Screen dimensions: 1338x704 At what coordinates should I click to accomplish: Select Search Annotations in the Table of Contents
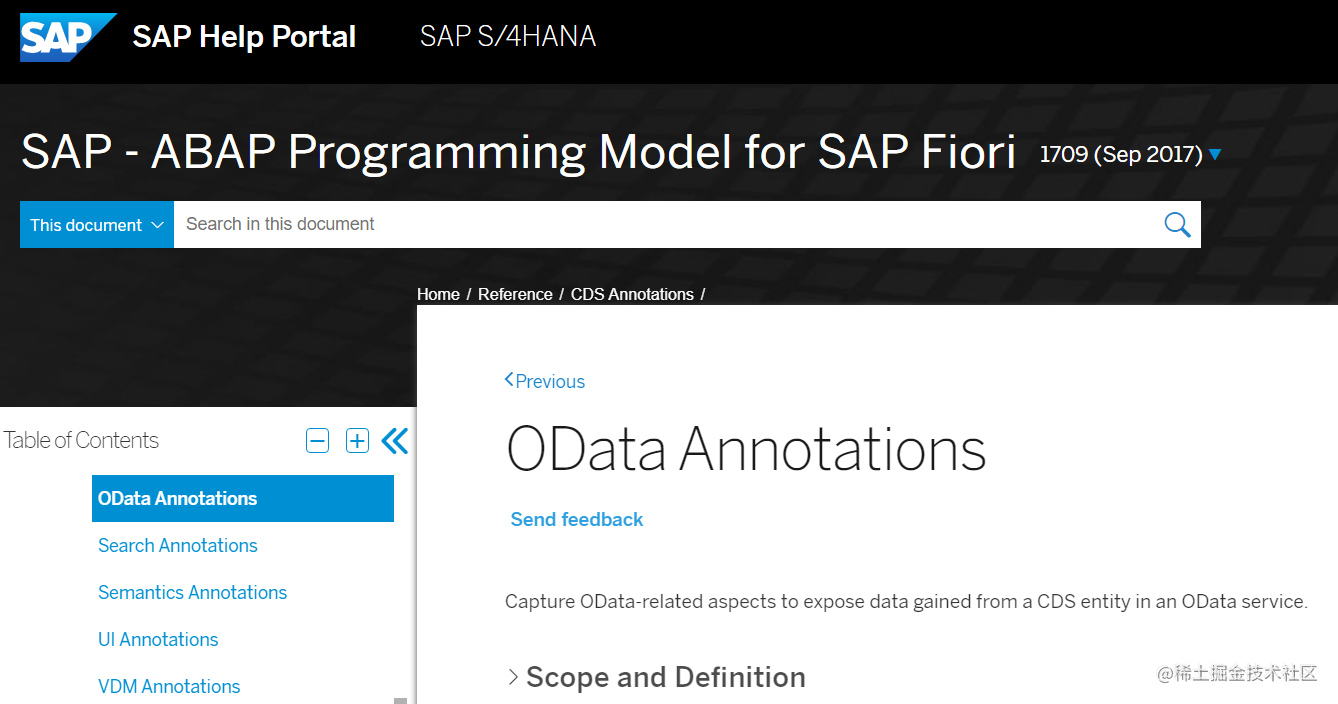177,546
